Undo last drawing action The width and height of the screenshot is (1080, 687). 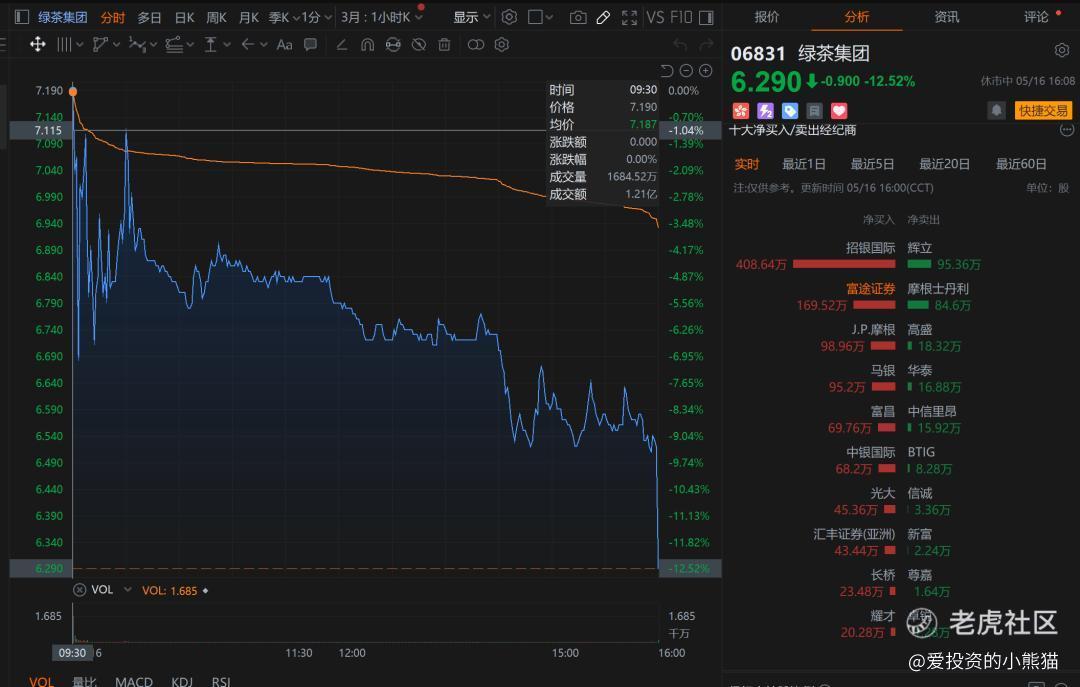click(680, 45)
